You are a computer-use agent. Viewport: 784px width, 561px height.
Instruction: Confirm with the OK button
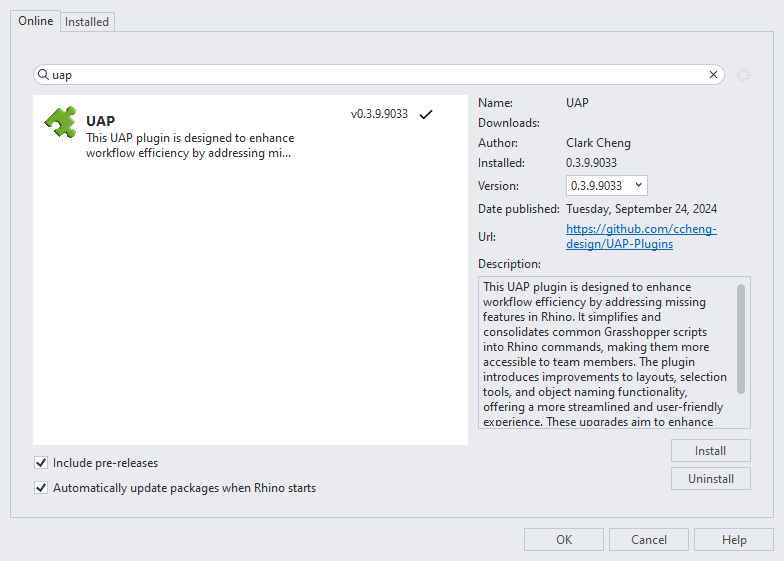pos(564,540)
